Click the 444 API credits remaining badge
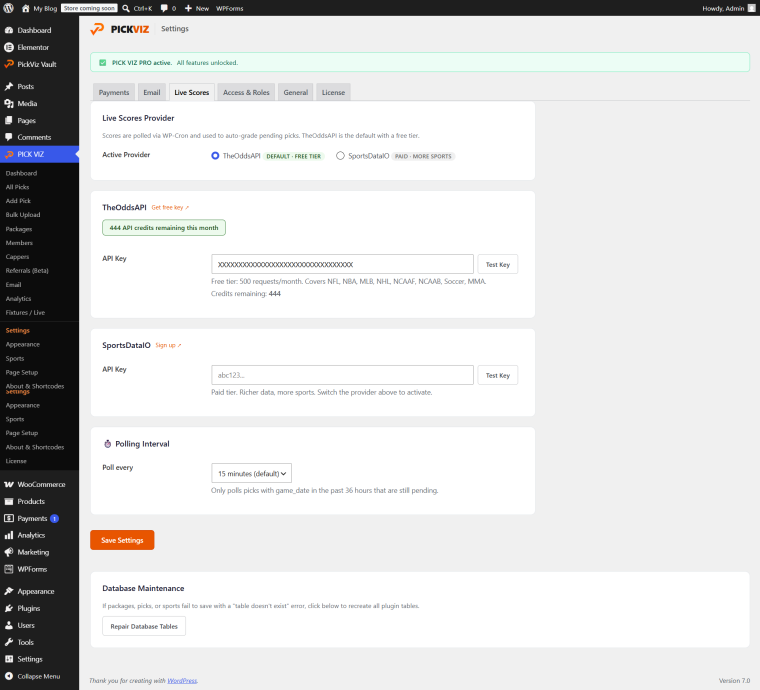The width and height of the screenshot is (760, 690). point(164,228)
